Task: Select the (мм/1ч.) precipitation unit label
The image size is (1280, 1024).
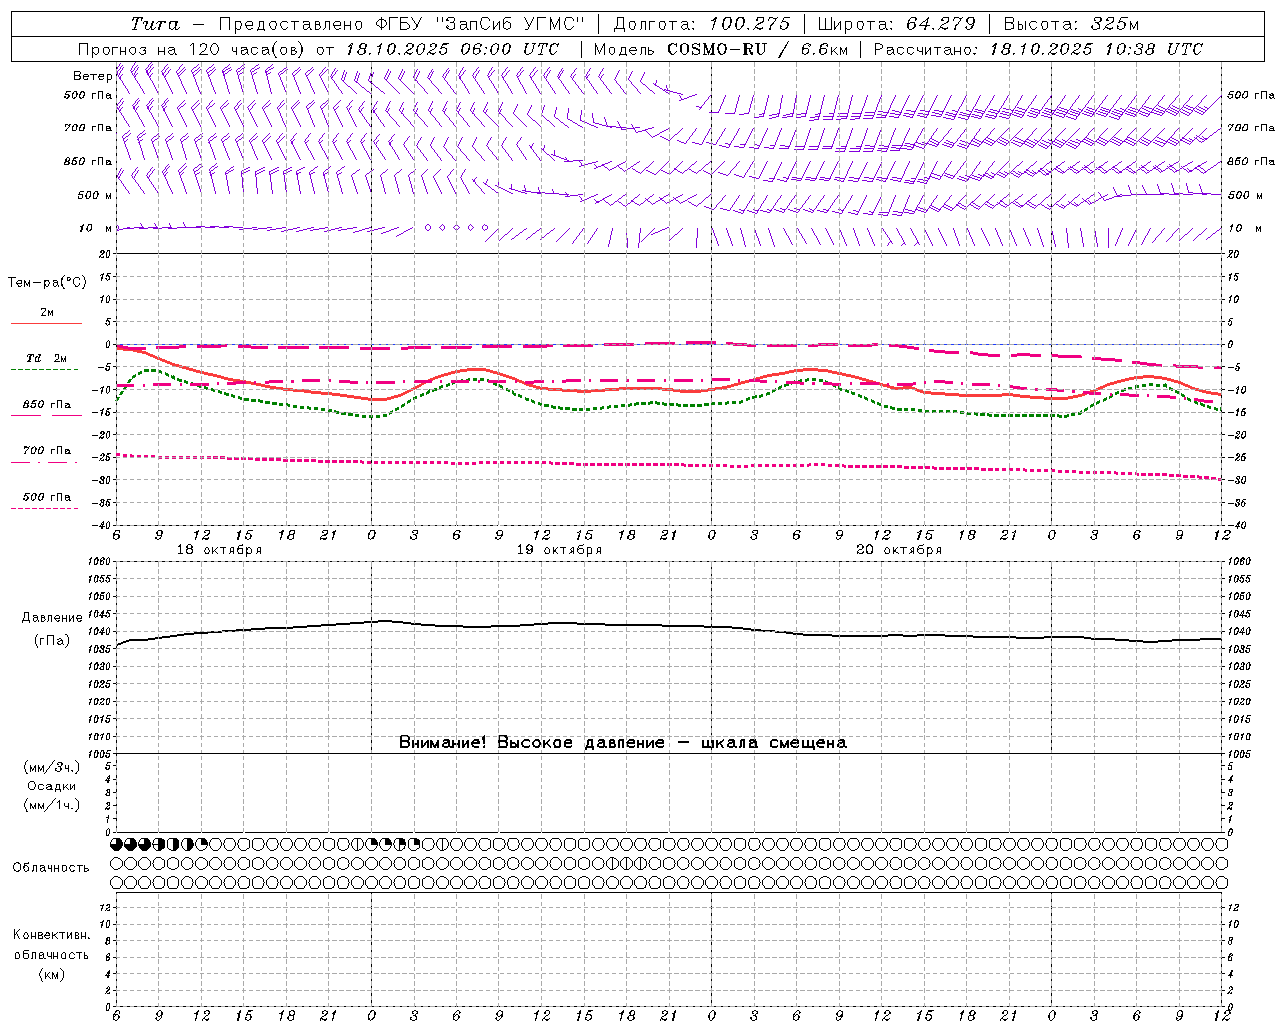Action: 52,805
